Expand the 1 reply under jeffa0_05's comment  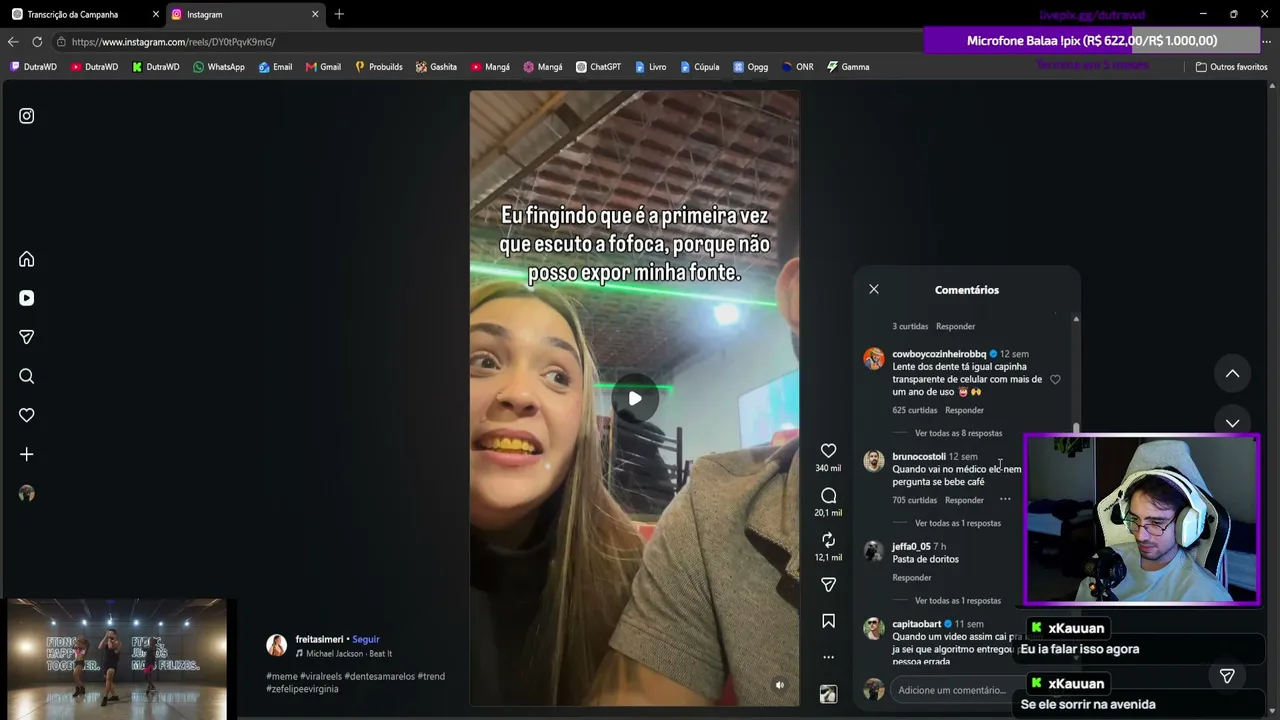click(957, 601)
